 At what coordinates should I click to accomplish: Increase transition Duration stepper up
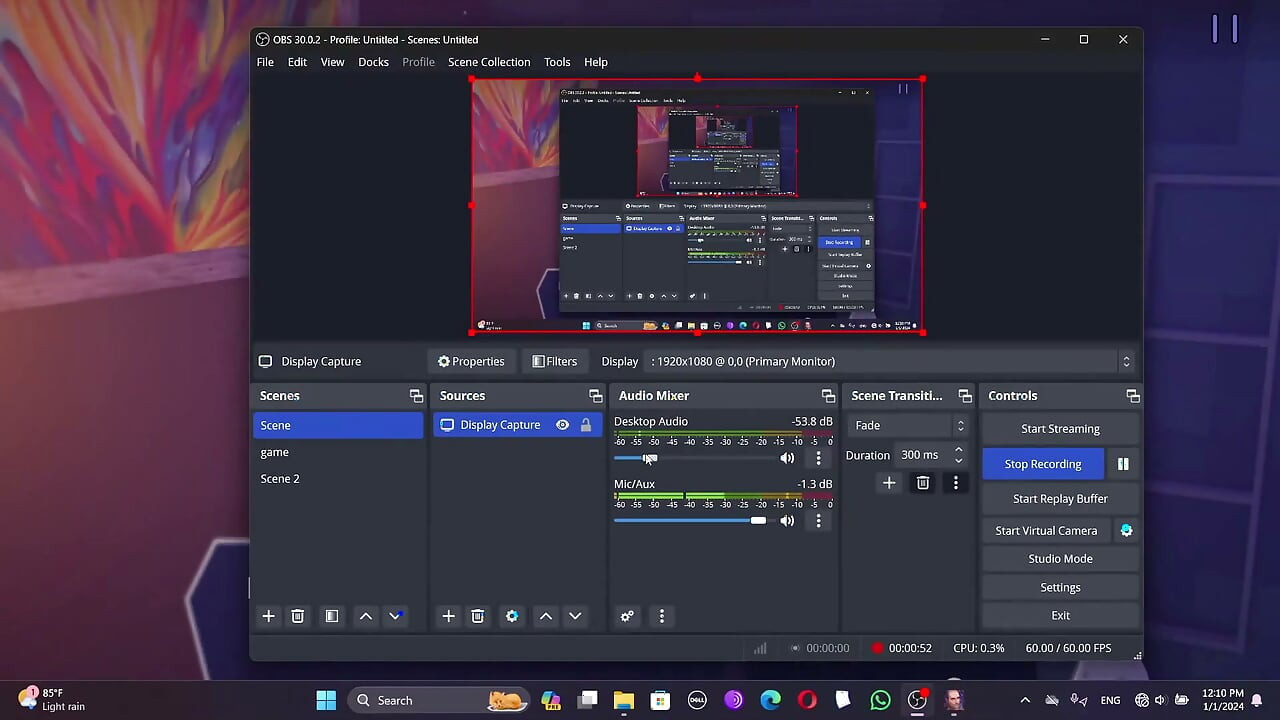click(958, 449)
